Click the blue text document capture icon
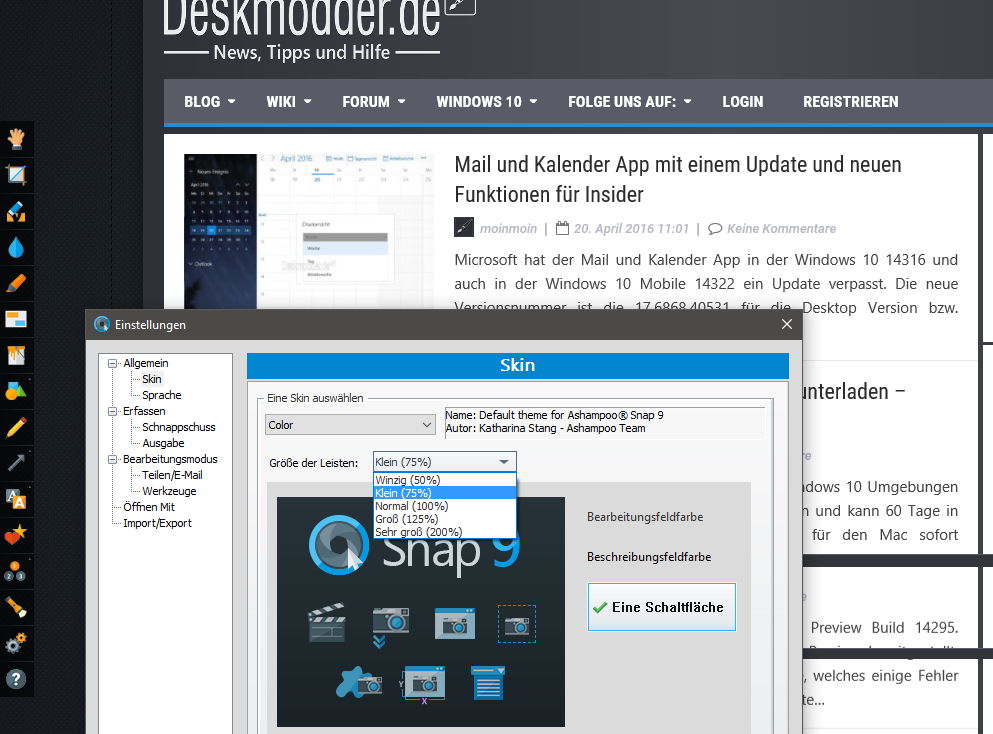 (x=488, y=683)
